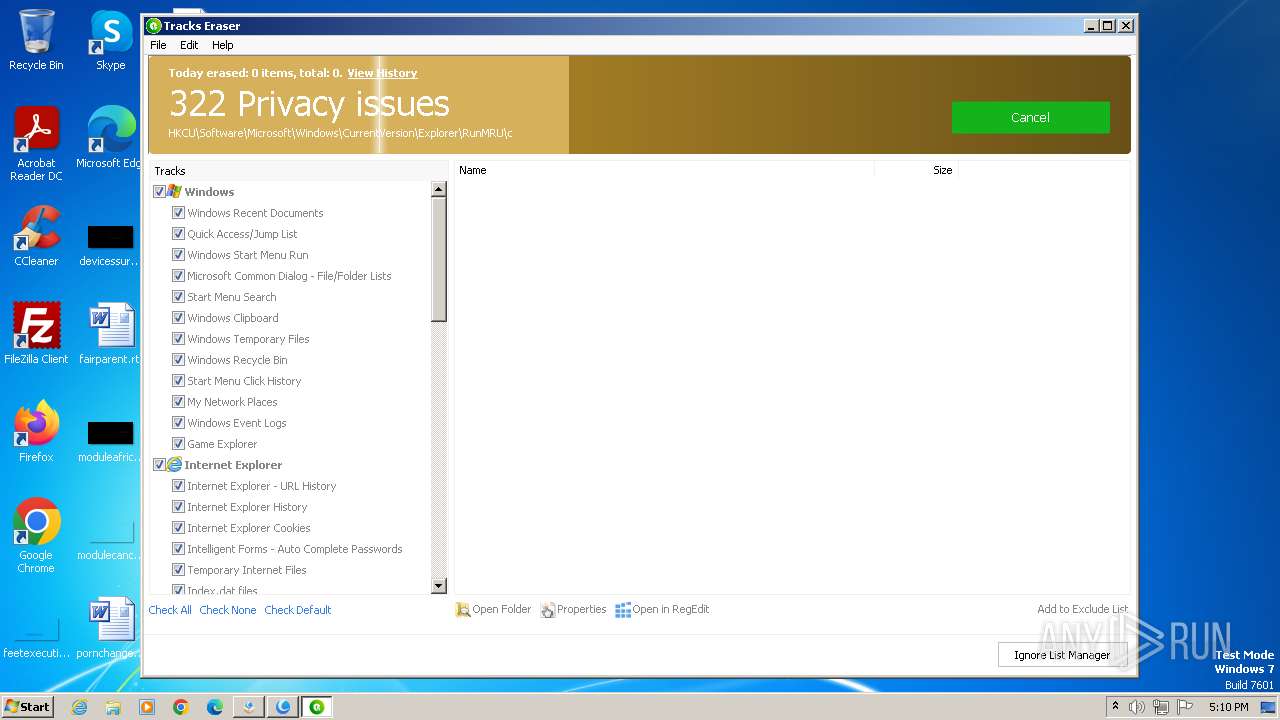
Task: Select the Windows tree group icon
Action: (x=174, y=192)
